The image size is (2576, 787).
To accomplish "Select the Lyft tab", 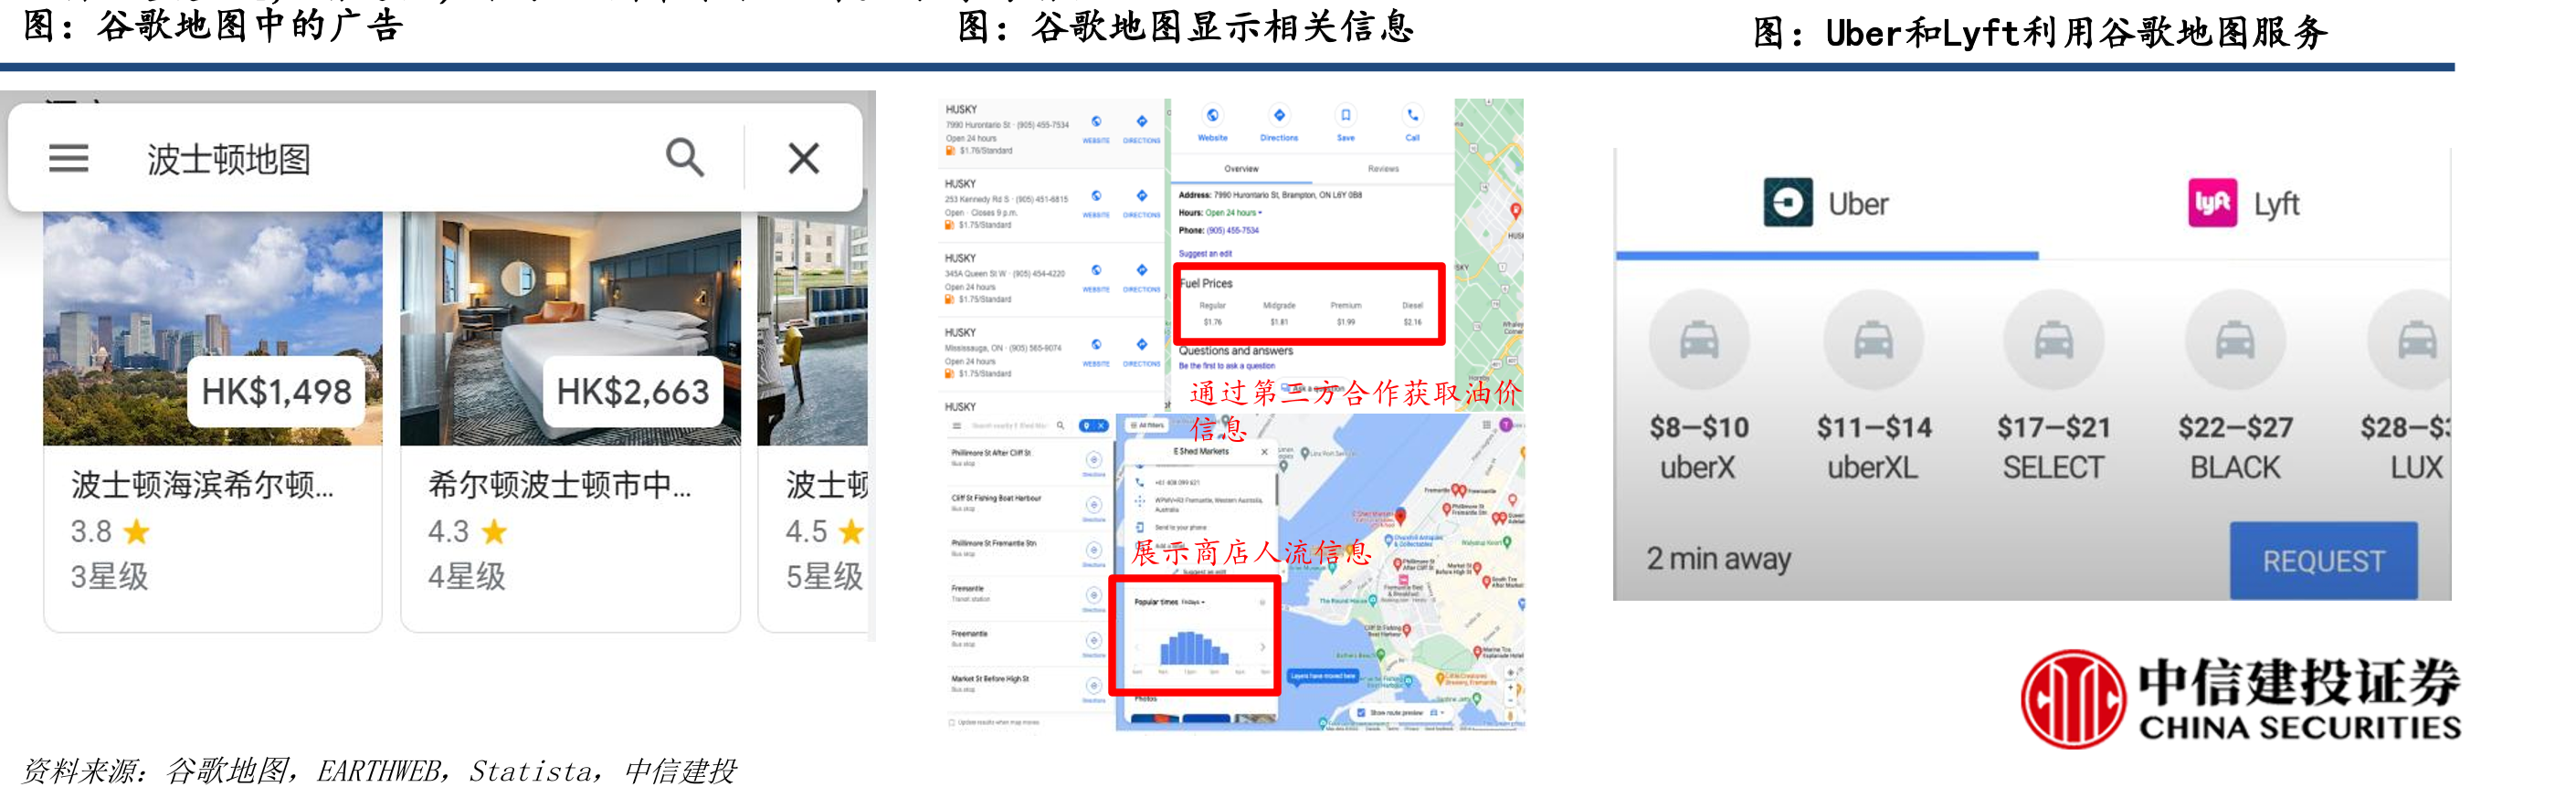I will pos(2244,204).
